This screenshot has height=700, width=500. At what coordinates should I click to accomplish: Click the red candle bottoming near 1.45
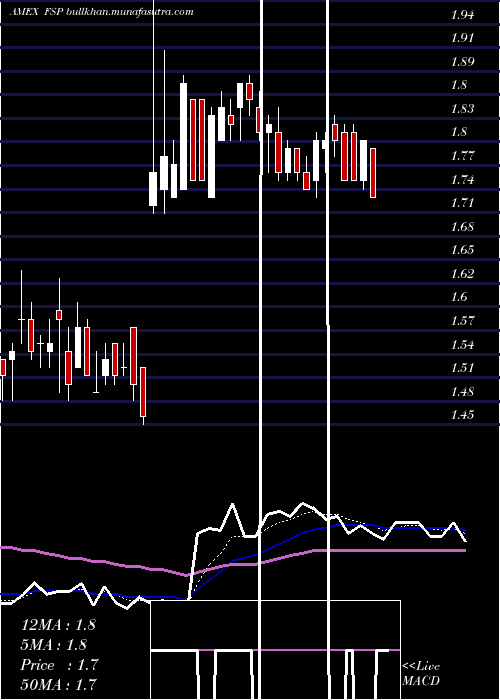click(x=143, y=392)
